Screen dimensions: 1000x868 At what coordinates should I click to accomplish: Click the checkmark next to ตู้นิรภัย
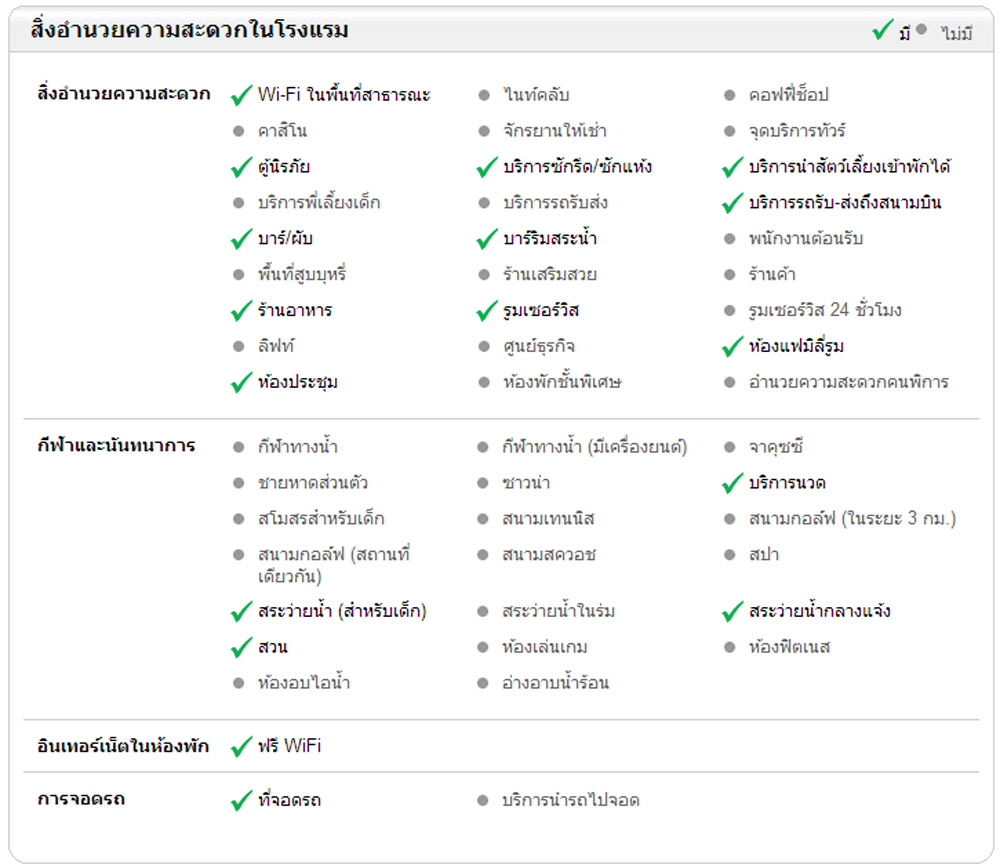coord(241,167)
